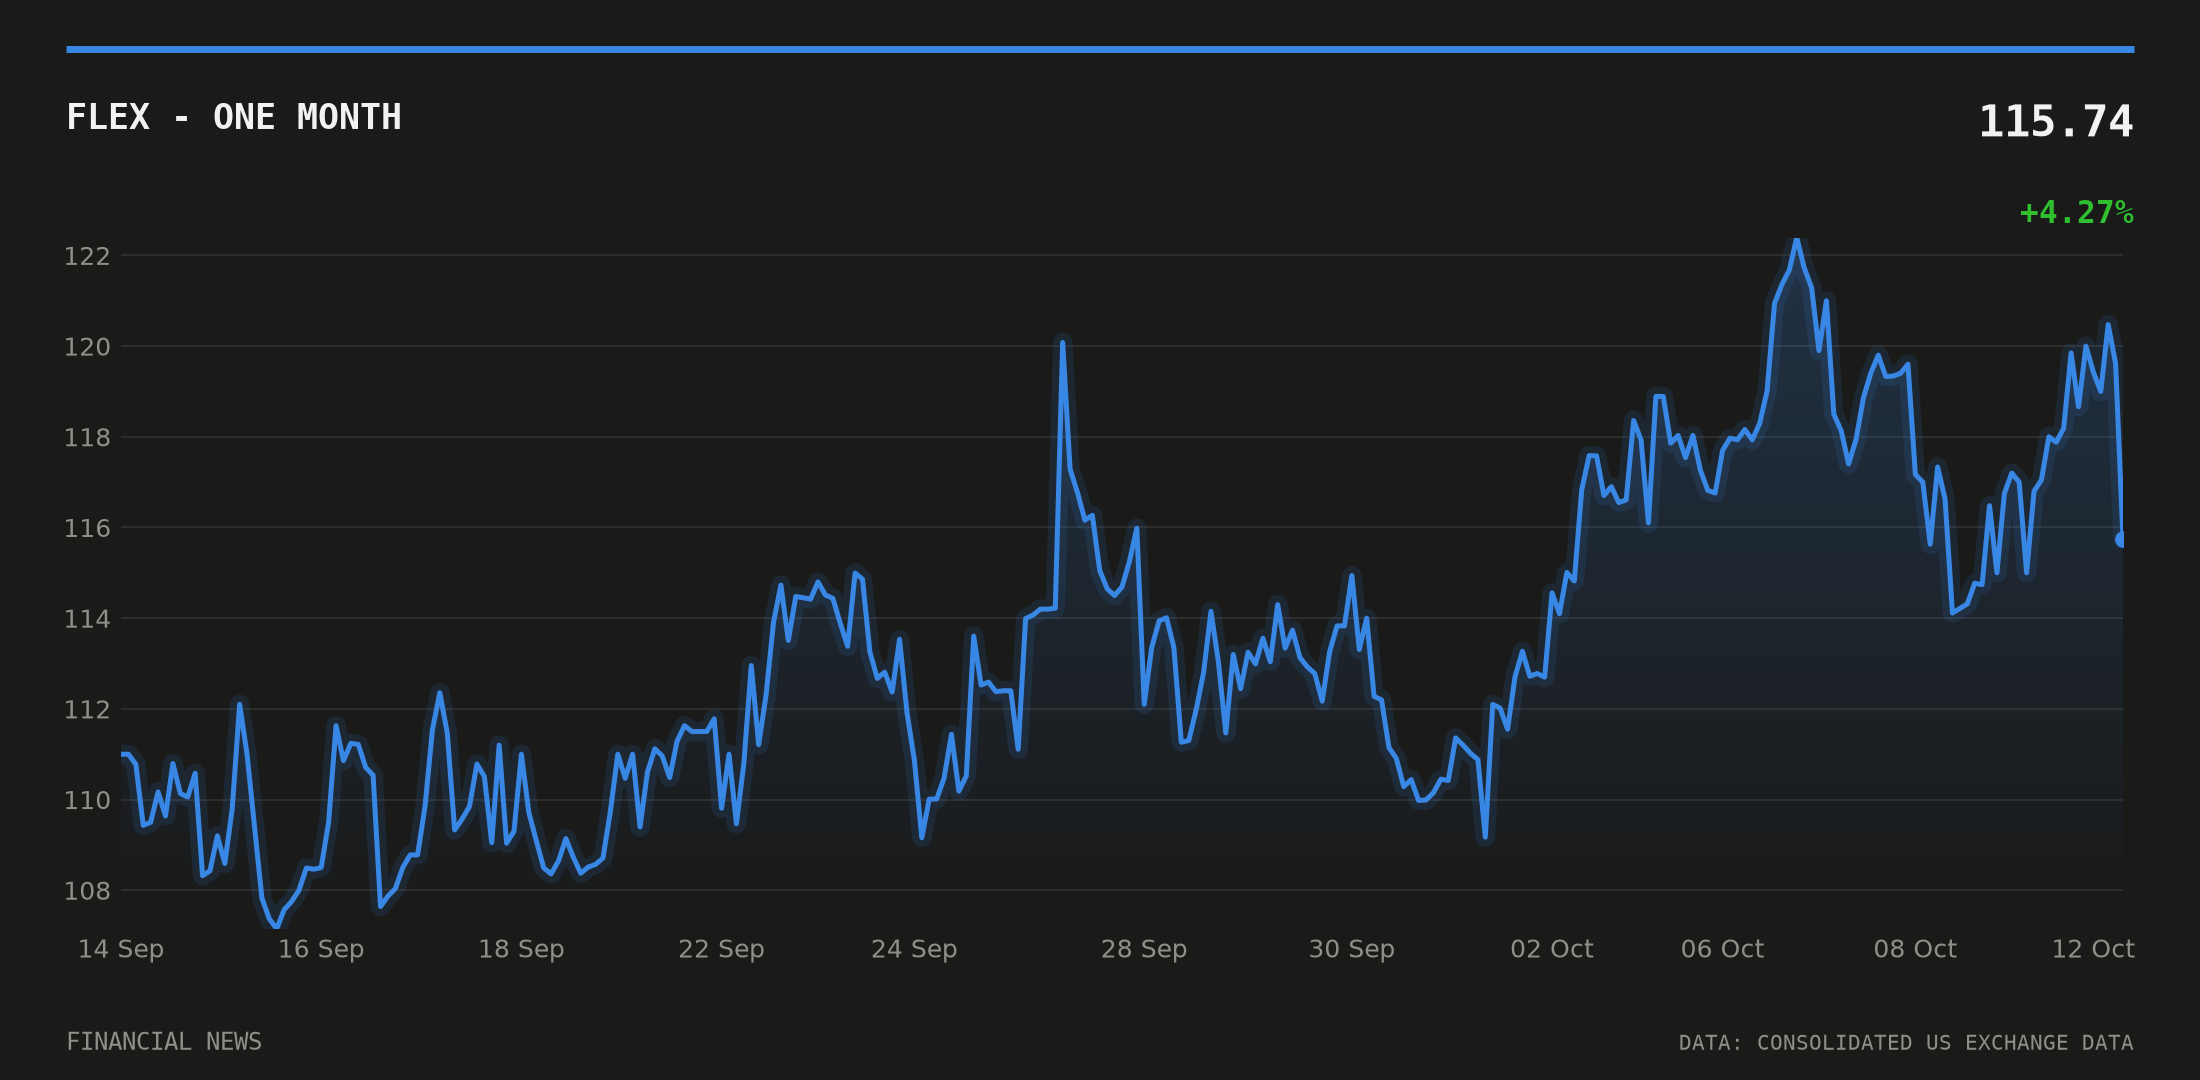The width and height of the screenshot is (2200, 1080).
Task: Select the 18 Sep date label
Action: pyautogui.click(x=521, y=949)
